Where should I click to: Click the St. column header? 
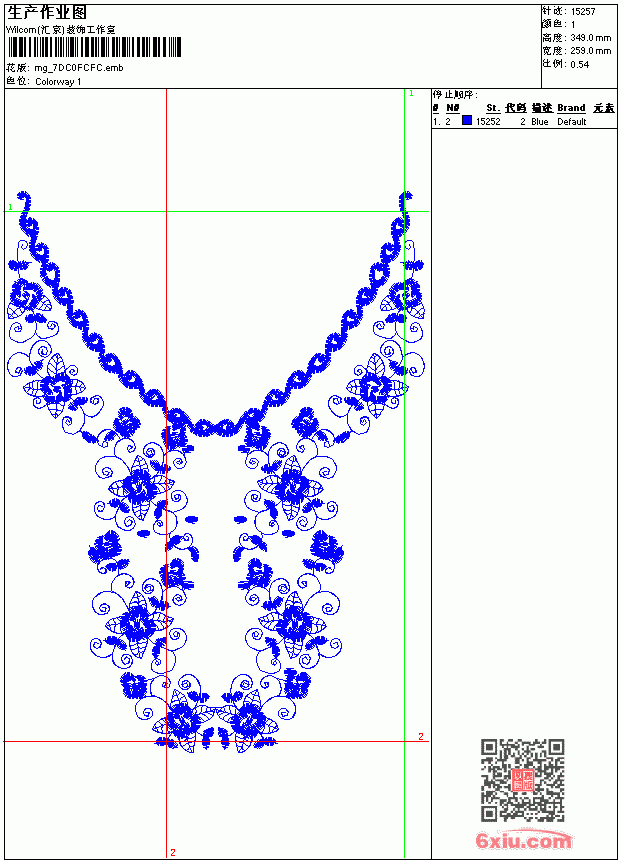493,108
